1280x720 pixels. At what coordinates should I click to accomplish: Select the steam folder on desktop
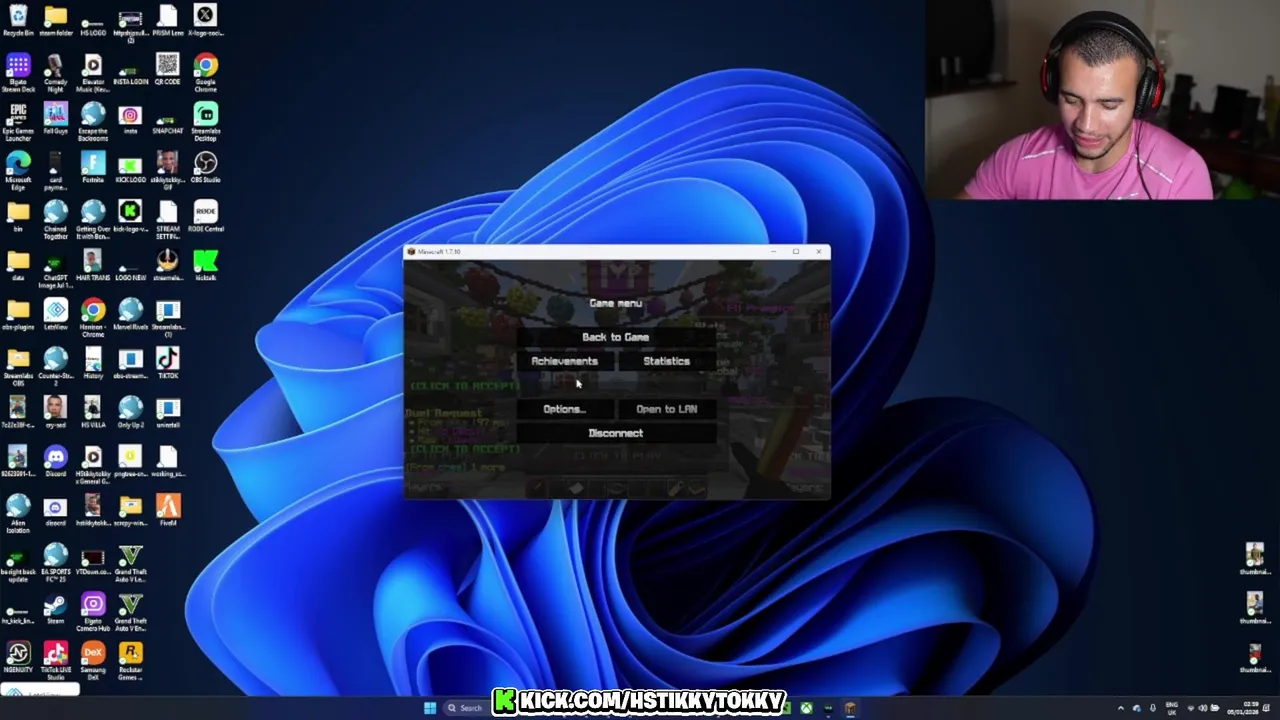click(55, 20)
